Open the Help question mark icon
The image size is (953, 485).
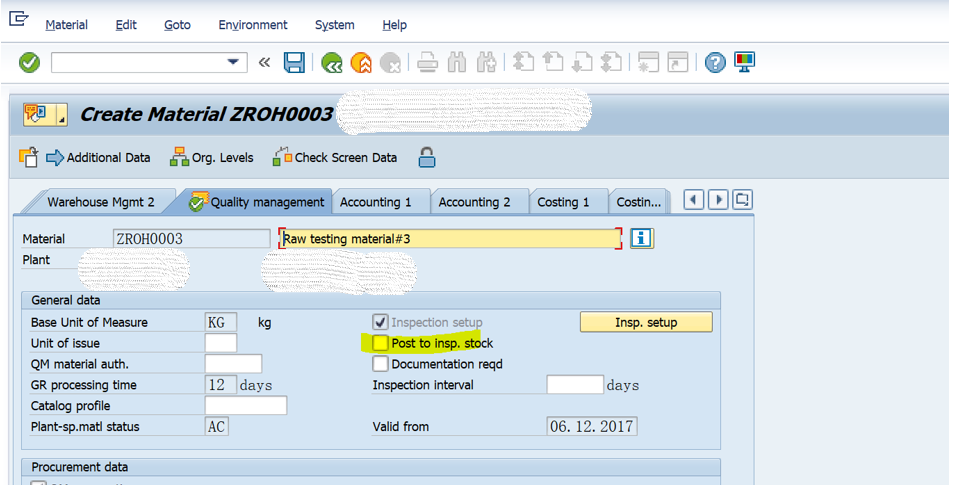click(715, 63)
